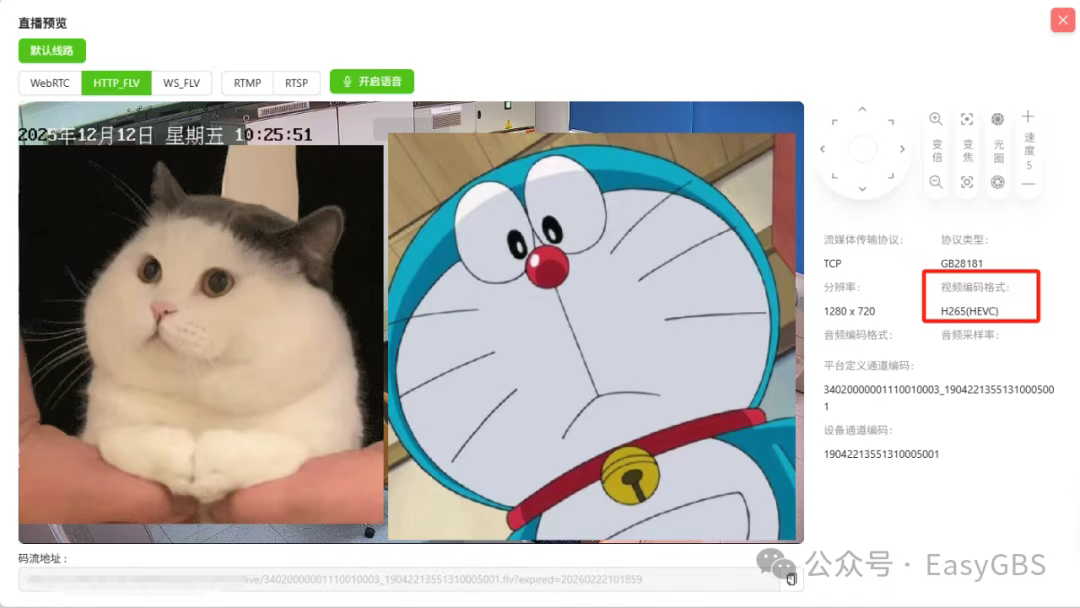Switch to the WS_FLV protocol tab
Image resolution: width=1080 pixels, height=608 pixels.
tap(181, 83)
